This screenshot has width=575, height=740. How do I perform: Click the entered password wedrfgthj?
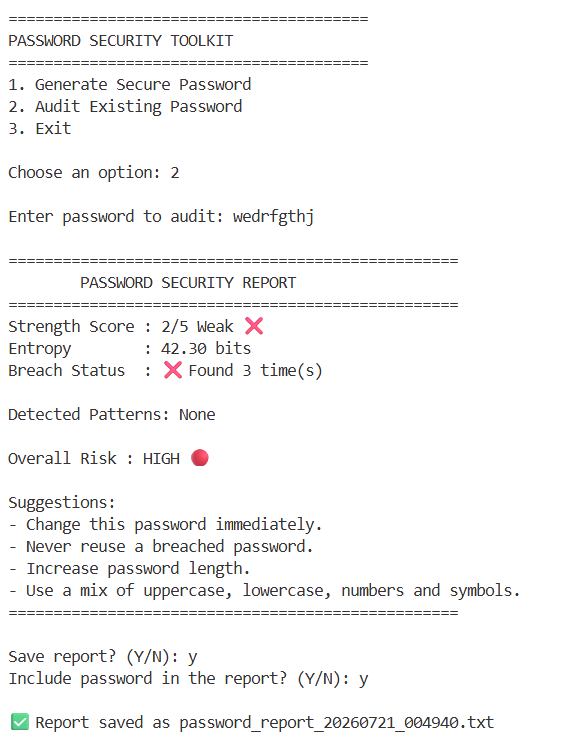(x=273, y=217)
